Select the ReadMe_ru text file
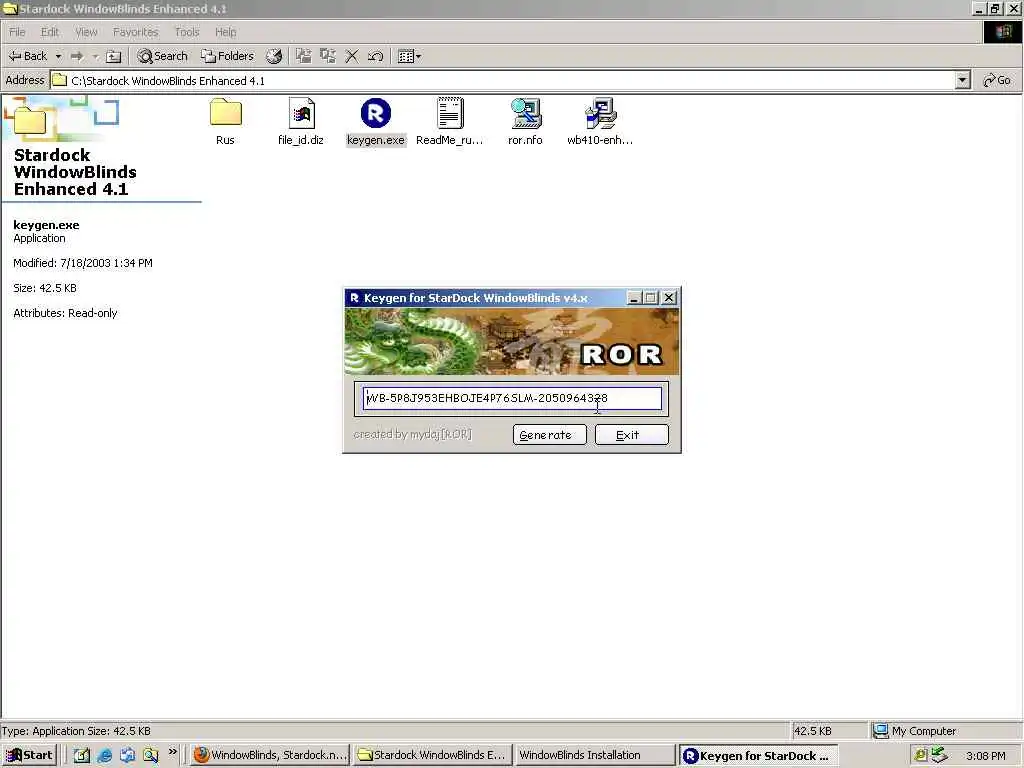This screenshot has height=768, width=1024. coord(450,121)
